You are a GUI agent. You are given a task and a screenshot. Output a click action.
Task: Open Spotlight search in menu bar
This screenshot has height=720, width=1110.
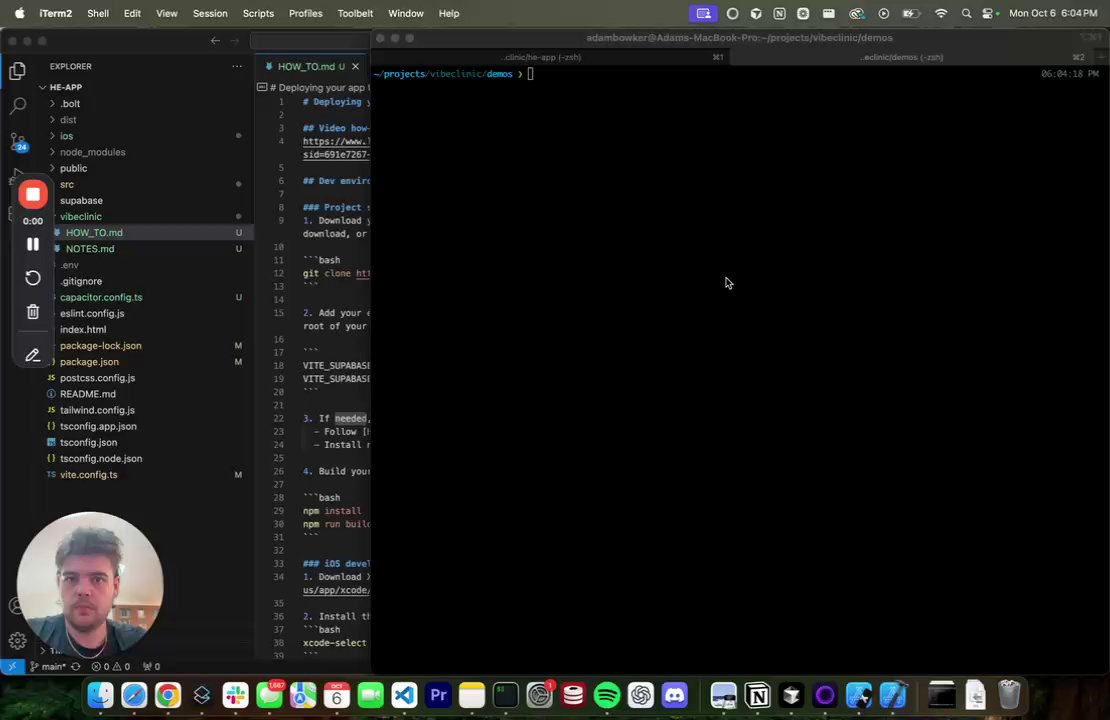[x=966, y=13]
